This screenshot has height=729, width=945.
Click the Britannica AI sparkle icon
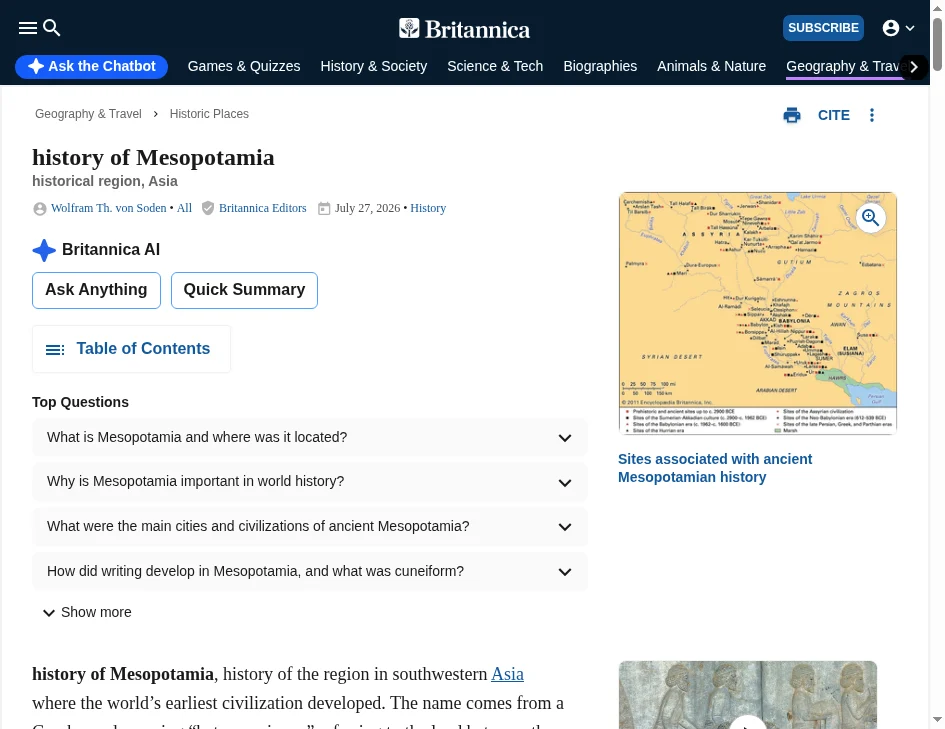tap(44, 250)
